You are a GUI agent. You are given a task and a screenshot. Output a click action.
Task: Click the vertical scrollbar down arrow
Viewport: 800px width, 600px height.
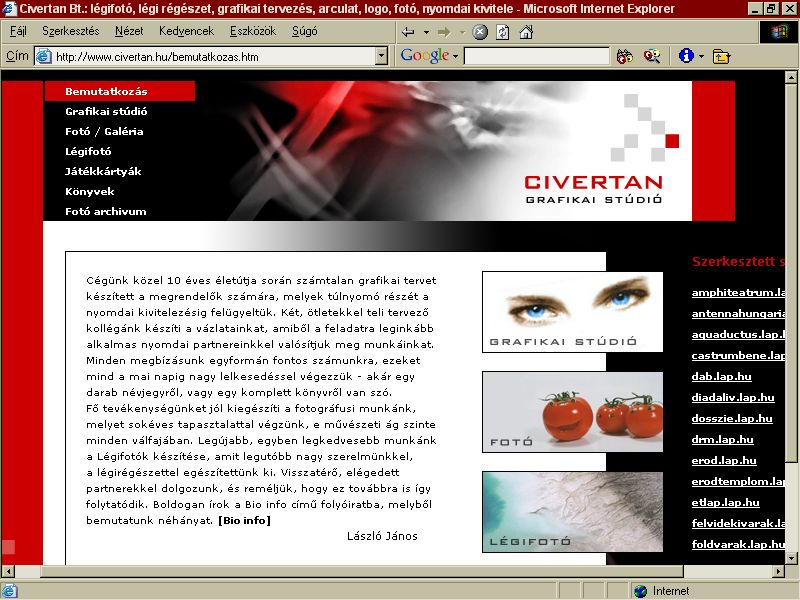coord(791,558)
